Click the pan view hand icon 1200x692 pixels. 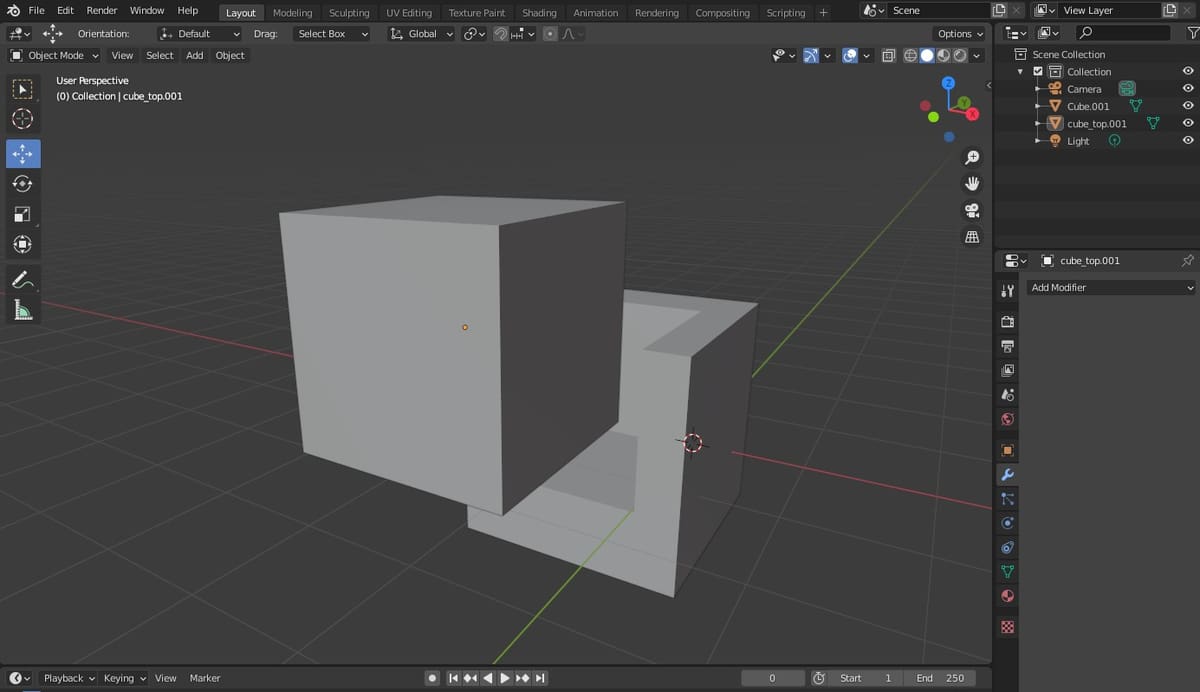point(971,184)
